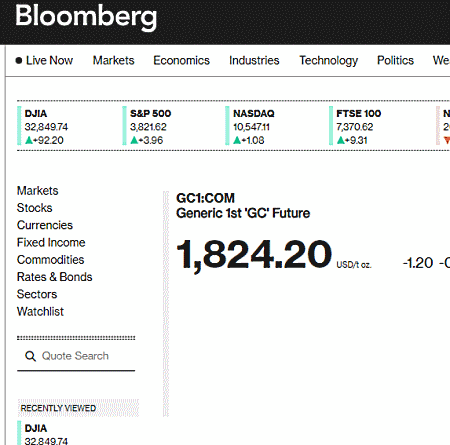Open the Fixed Income sidebar link
This screenshot has height=445, width=450.
click(51, 243)
